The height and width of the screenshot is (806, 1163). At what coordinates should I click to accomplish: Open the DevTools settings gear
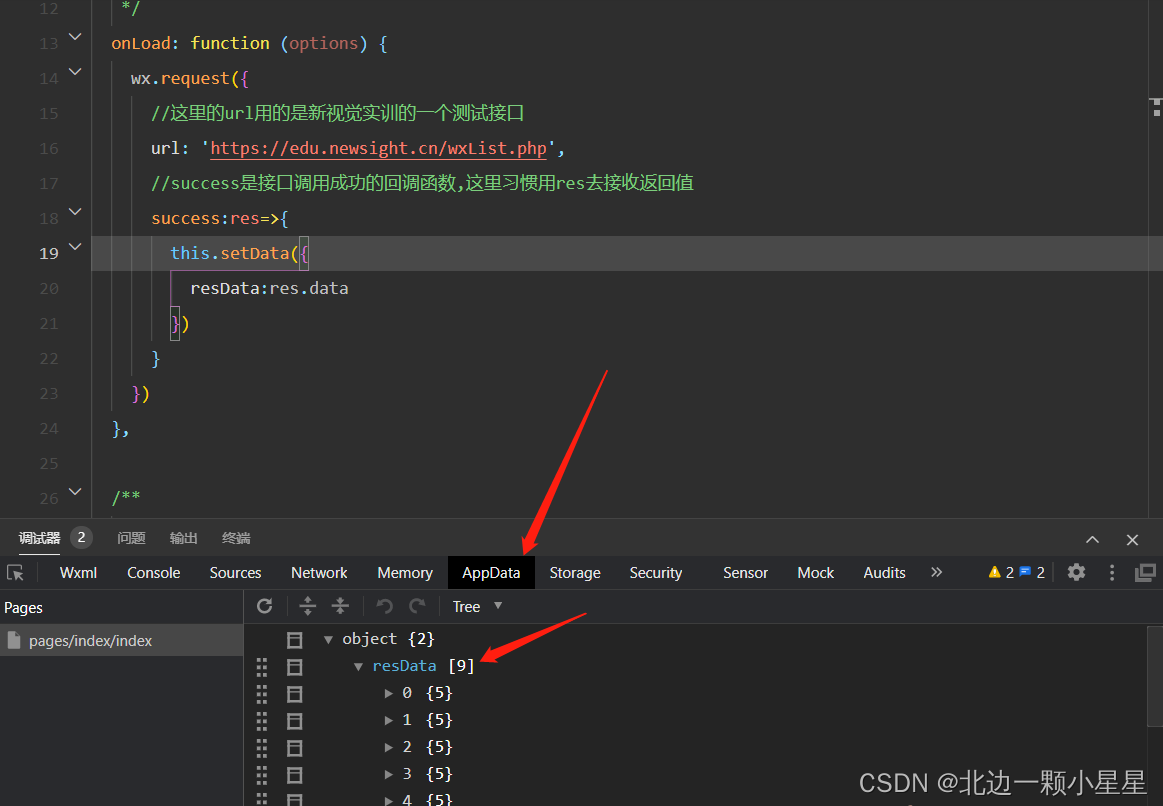[x=1076, y=572]
